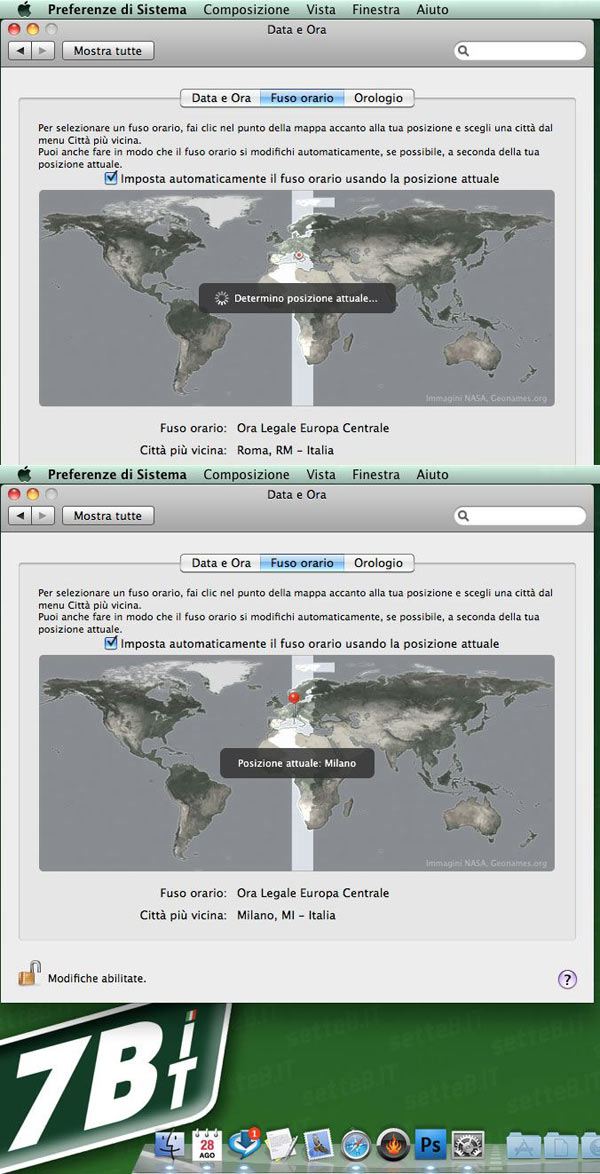The image size is (600, 1174).
Task: Select Data e Ora tab in the Roma window
Action: pos(221,98)
